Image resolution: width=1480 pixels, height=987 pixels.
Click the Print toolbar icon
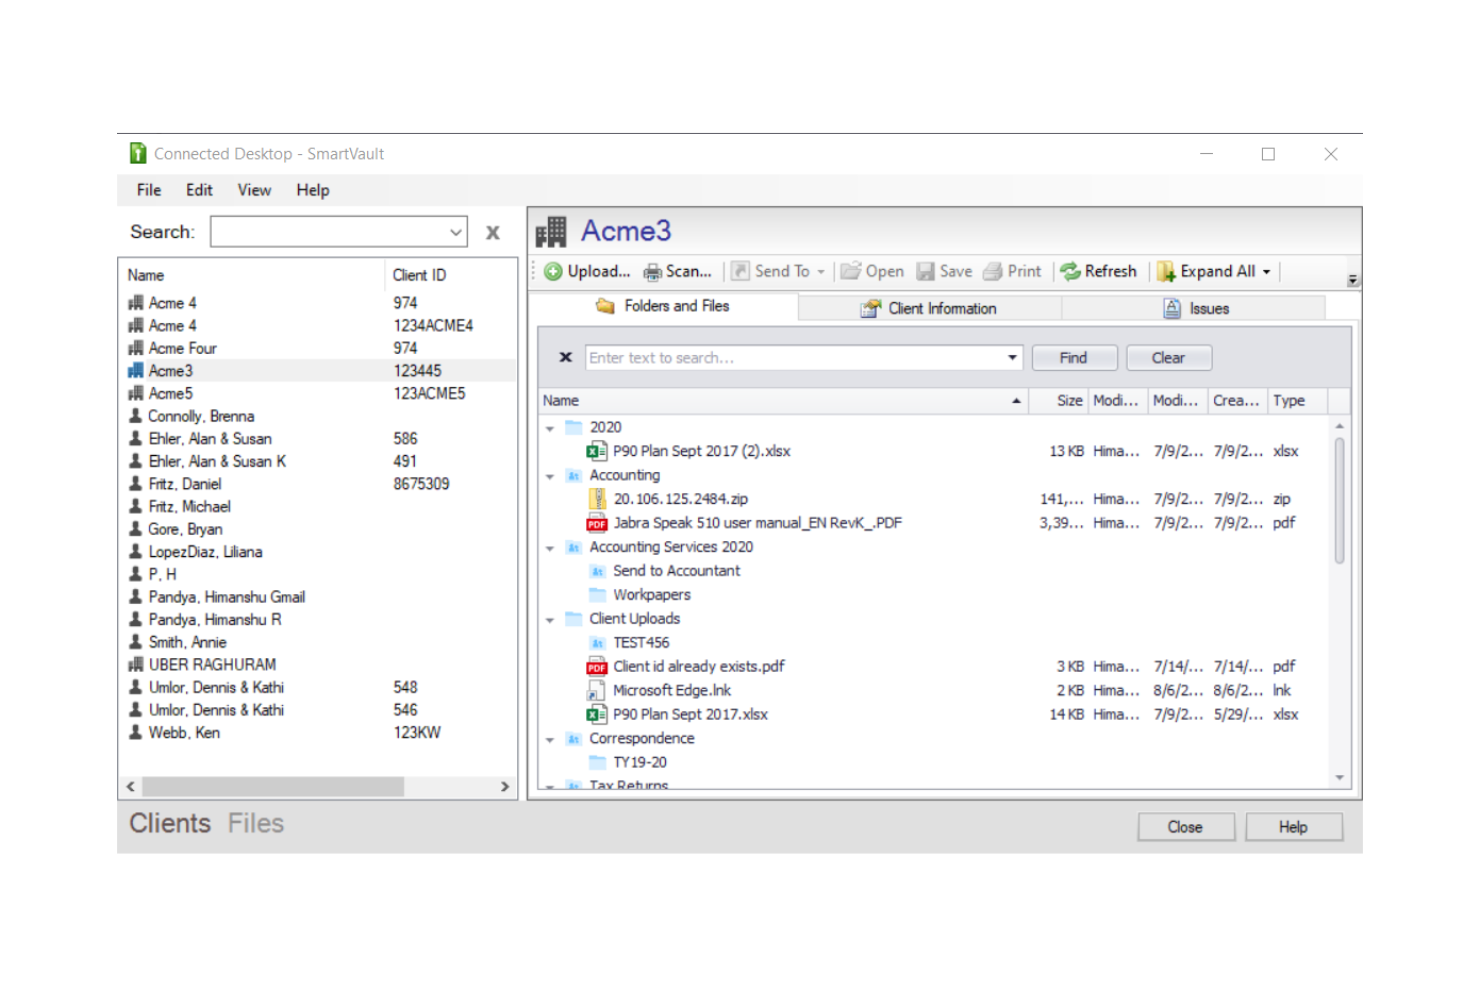point(992,271)
